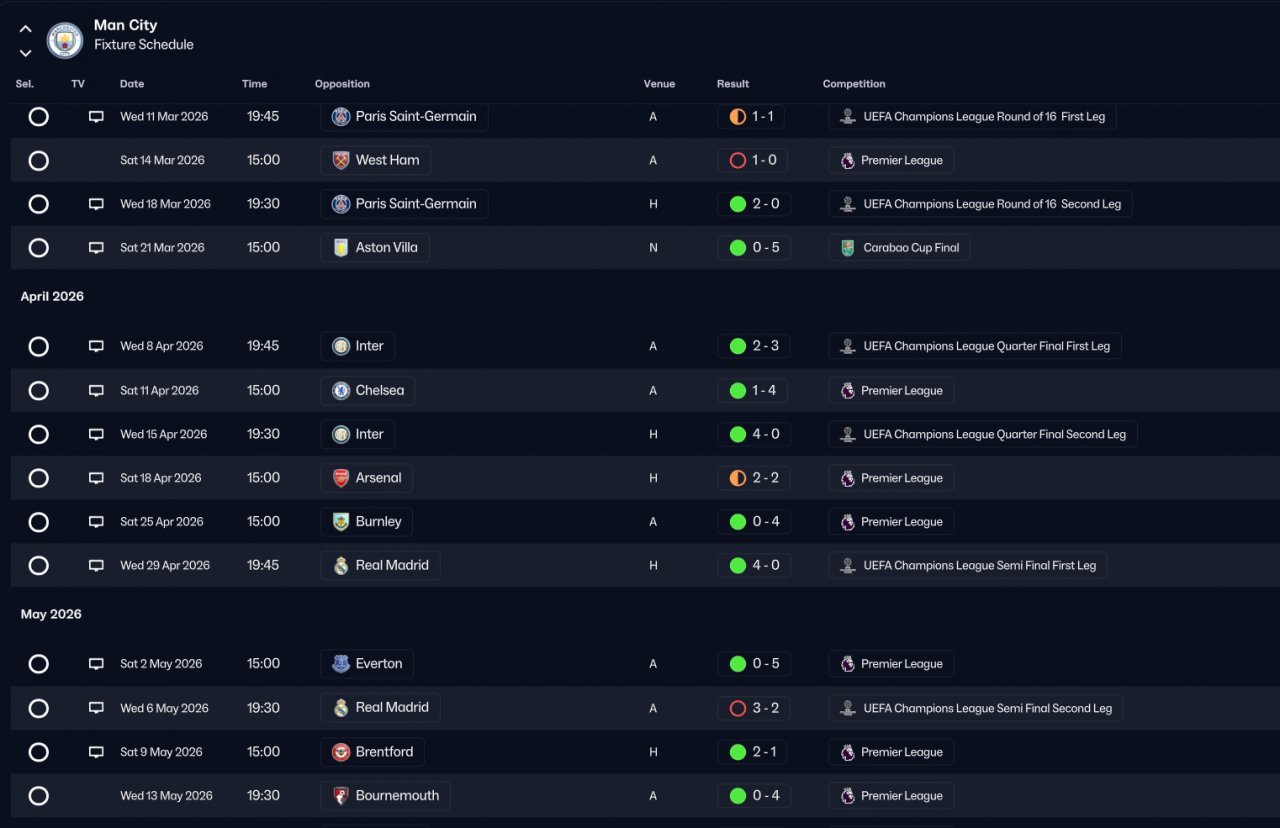This screenshot has width=1280, height=828.
Task: Click the Man City club badge icon
Action: point(65,39)
